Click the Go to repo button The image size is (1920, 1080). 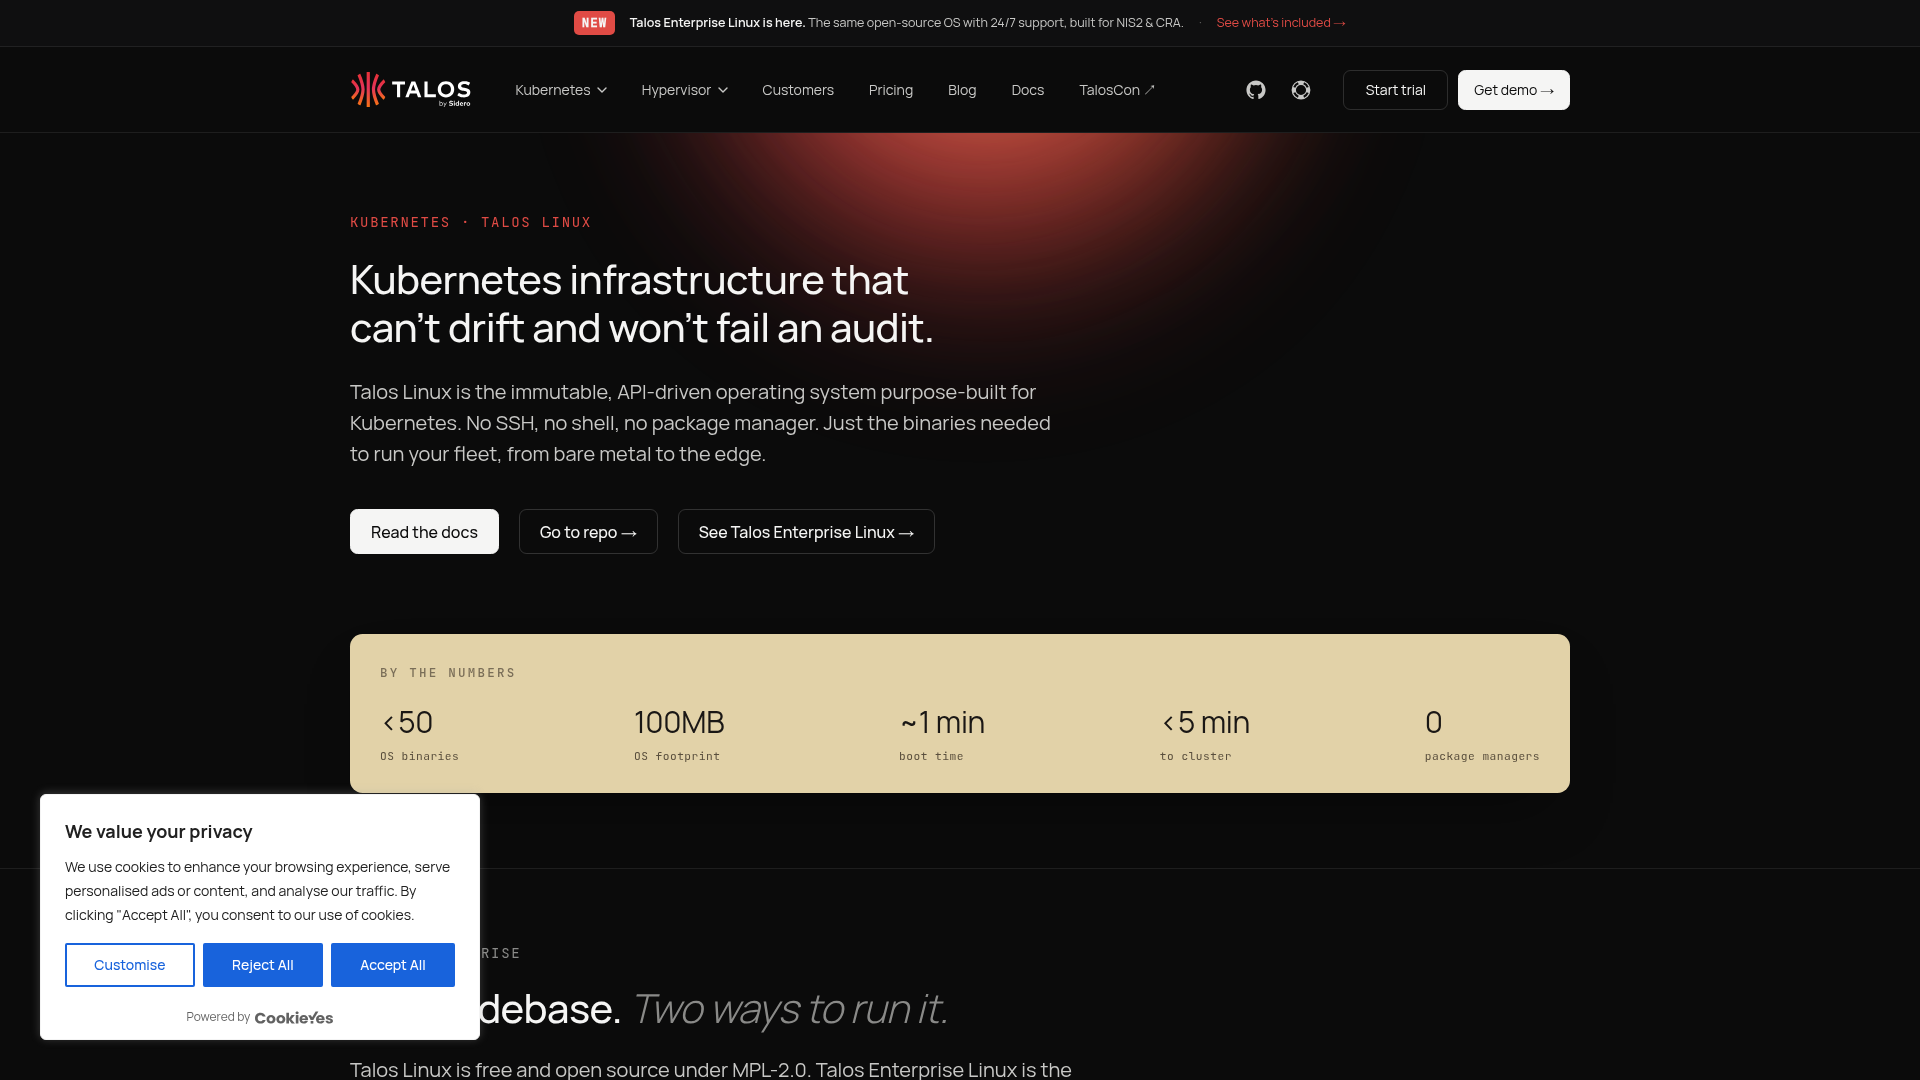588,532
